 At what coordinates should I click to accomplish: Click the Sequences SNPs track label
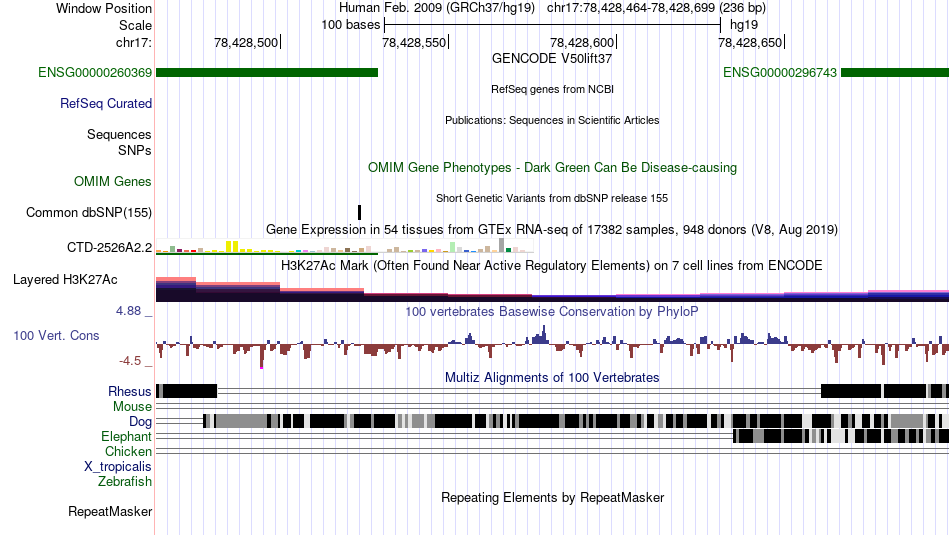(x=119, y=142)
